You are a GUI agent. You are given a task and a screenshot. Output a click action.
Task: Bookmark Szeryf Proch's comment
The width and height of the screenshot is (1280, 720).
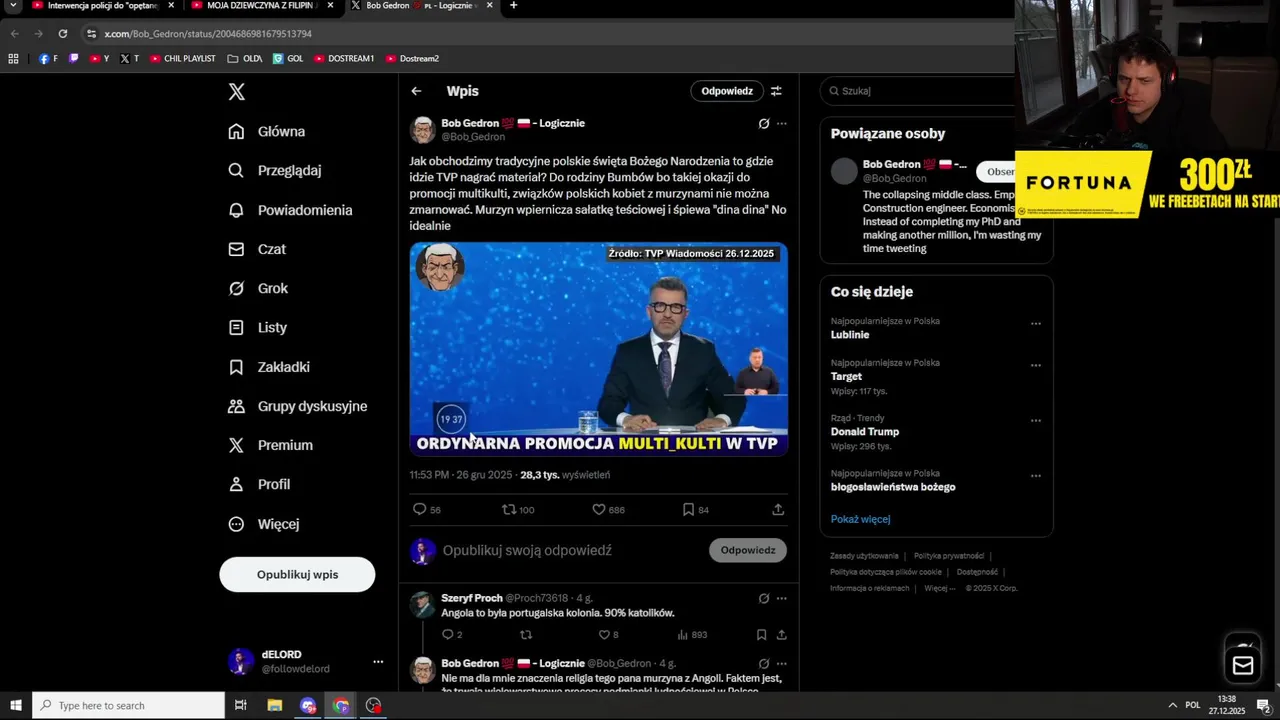761,635
